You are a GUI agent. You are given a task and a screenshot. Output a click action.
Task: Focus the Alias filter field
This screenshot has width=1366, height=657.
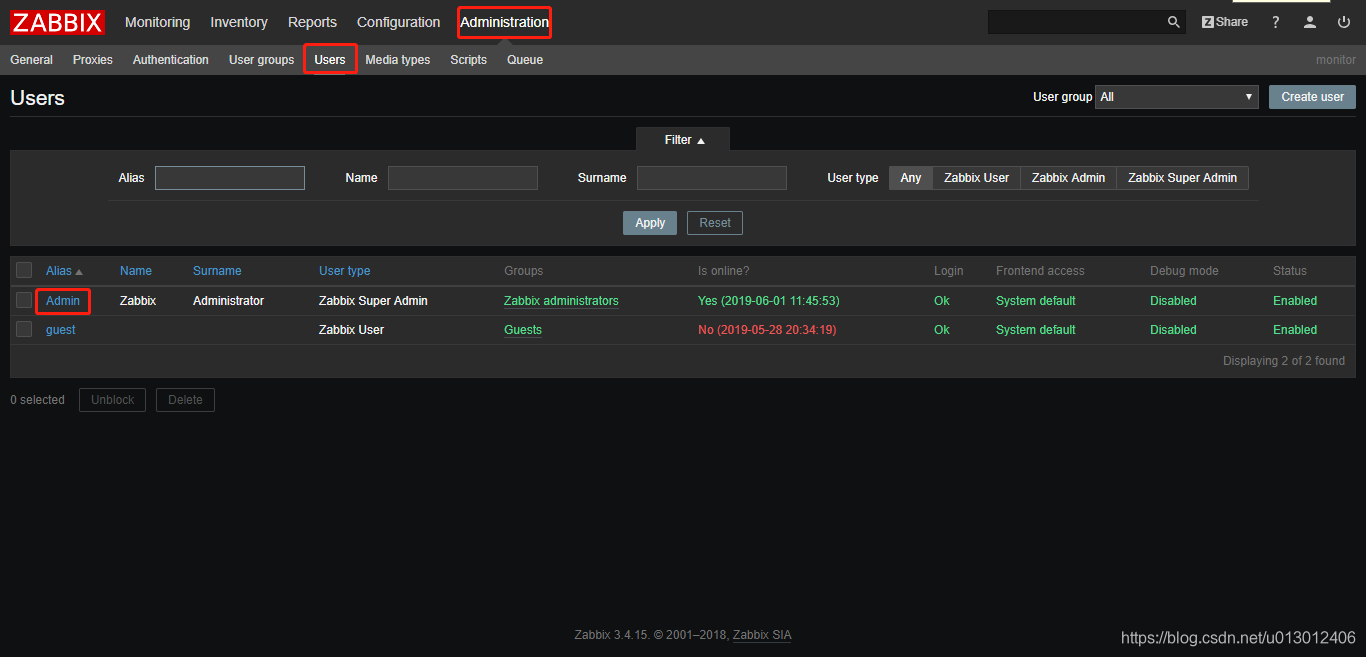(x=230, y=178)
